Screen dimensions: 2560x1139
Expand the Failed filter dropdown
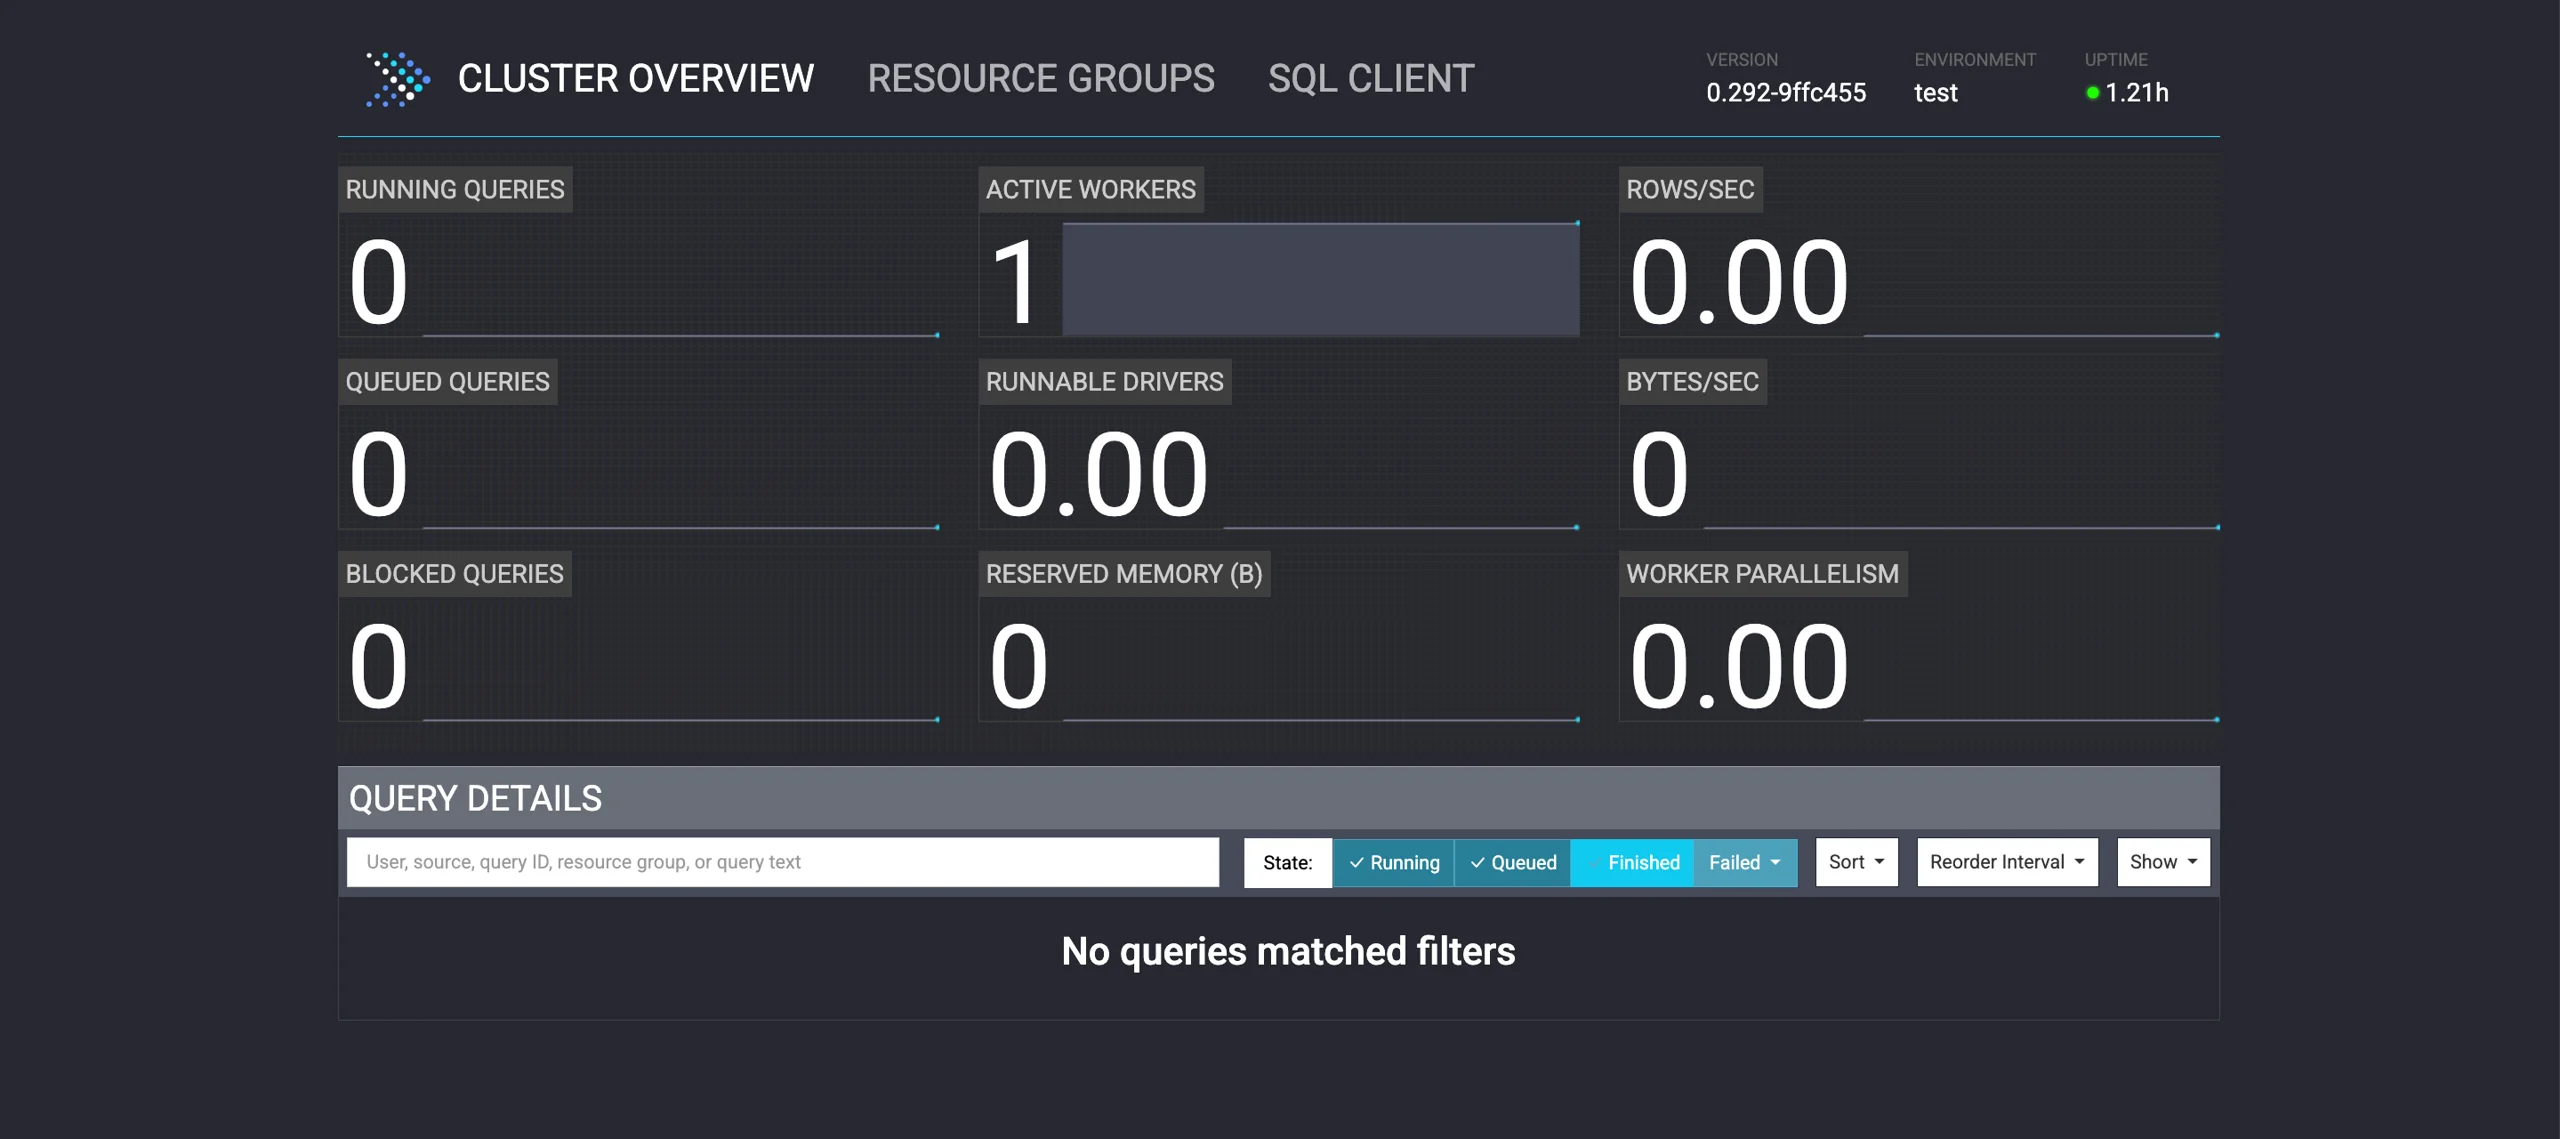pyautogui.click(x=1745, y=862)
